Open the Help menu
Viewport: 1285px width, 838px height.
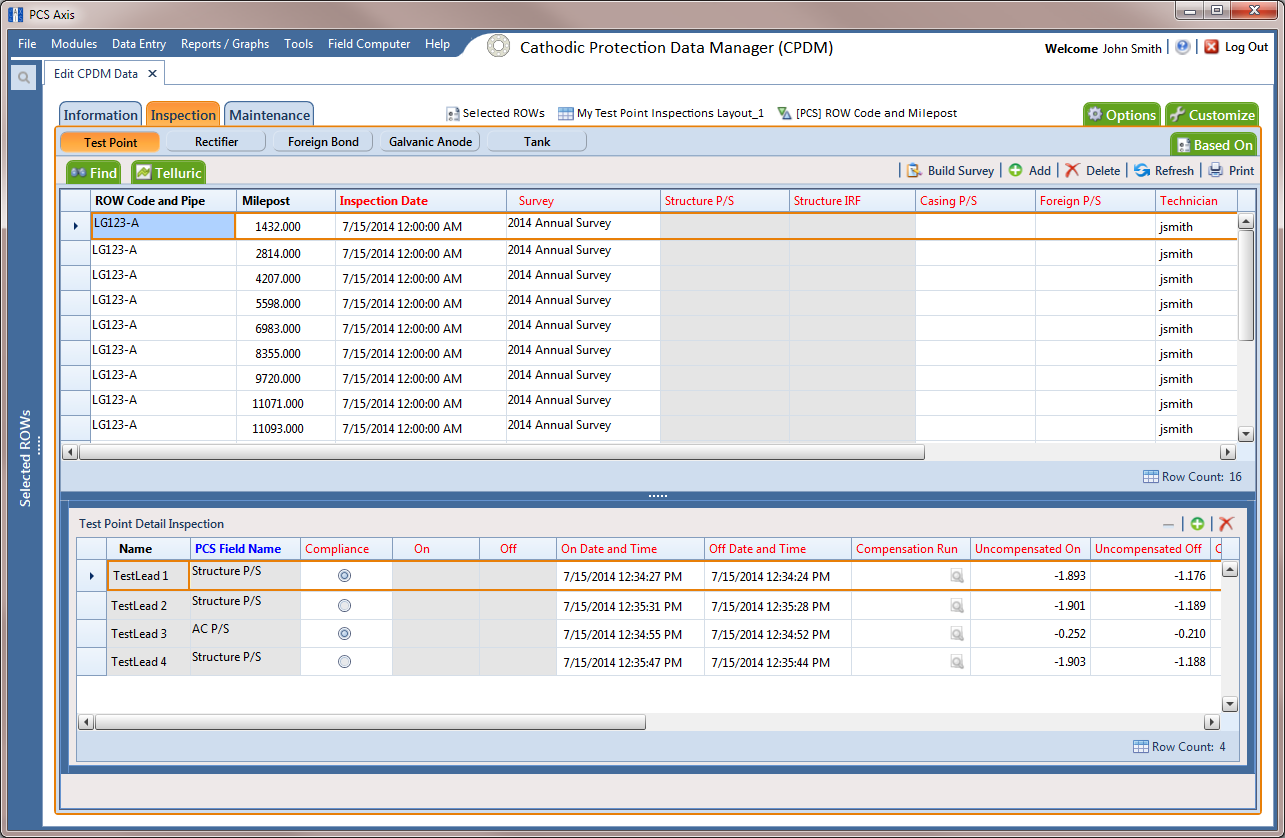pyautogui.click(x=437, y=44)
